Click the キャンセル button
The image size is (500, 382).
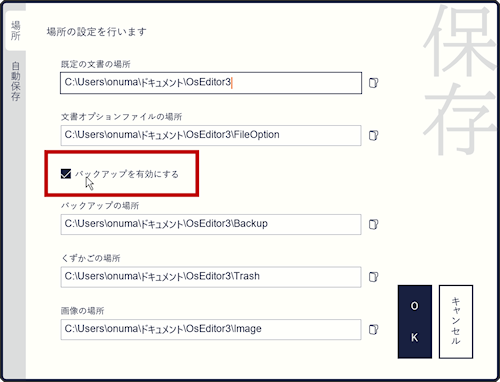tap(456, 322)
